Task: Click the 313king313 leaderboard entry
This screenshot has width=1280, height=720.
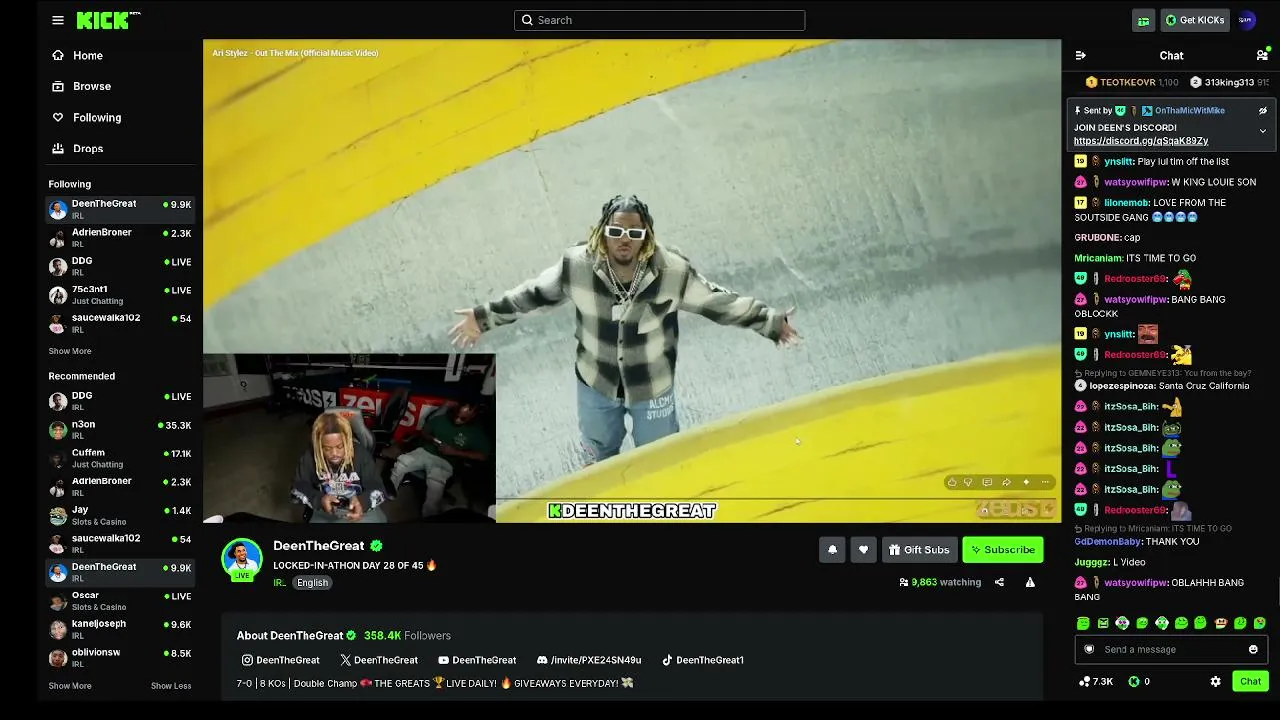Action: (x=1230, y=83)
